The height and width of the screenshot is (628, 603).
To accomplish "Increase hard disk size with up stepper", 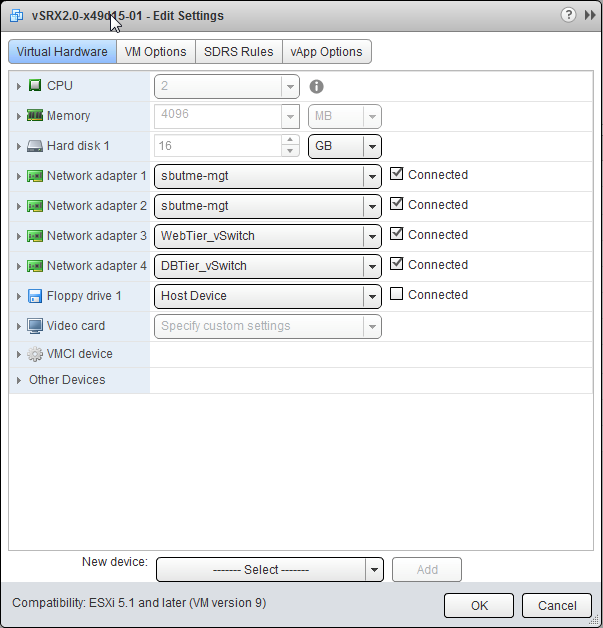I will [x=290, y=140].
